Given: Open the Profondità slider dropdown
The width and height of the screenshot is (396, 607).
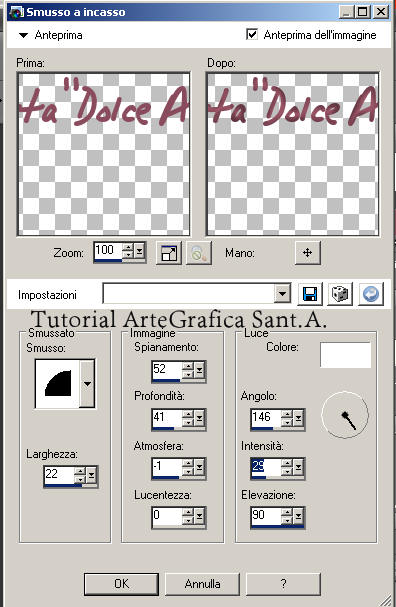Looking at the screenshot, I should pyautogui.click(x=199, y=419).
